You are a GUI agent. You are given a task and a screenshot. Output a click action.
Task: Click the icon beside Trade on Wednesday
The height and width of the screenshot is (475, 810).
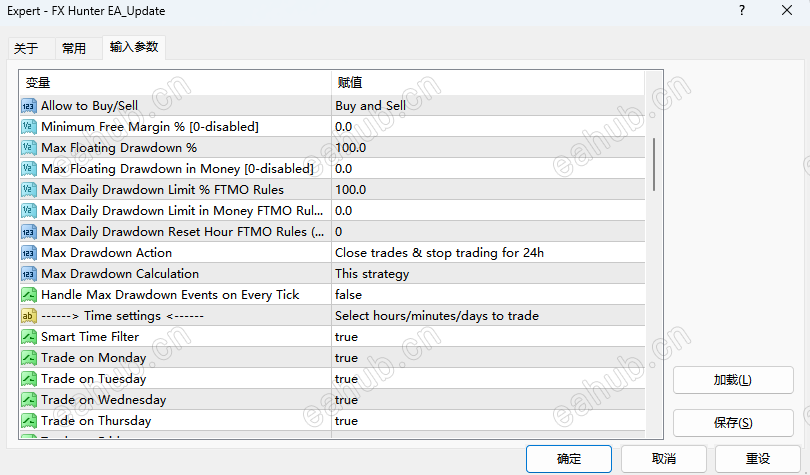pos(28,400)
